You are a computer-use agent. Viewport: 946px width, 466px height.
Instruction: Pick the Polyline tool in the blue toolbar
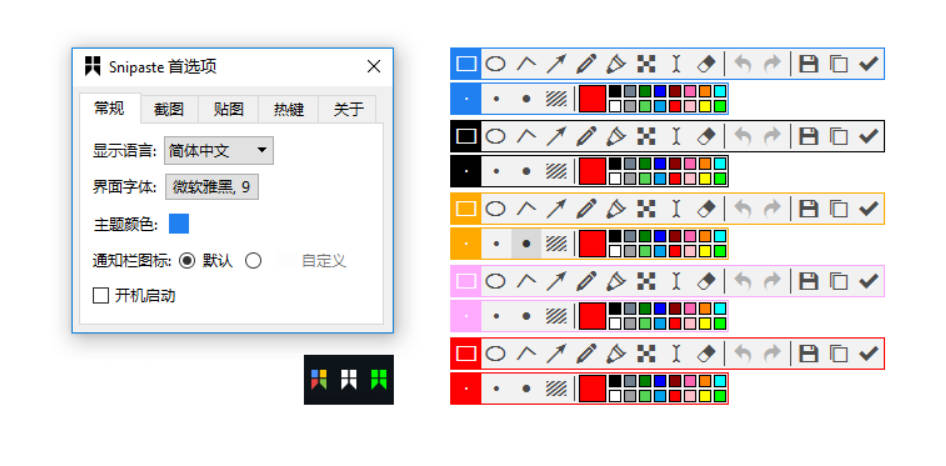click(x=526, y=63)
